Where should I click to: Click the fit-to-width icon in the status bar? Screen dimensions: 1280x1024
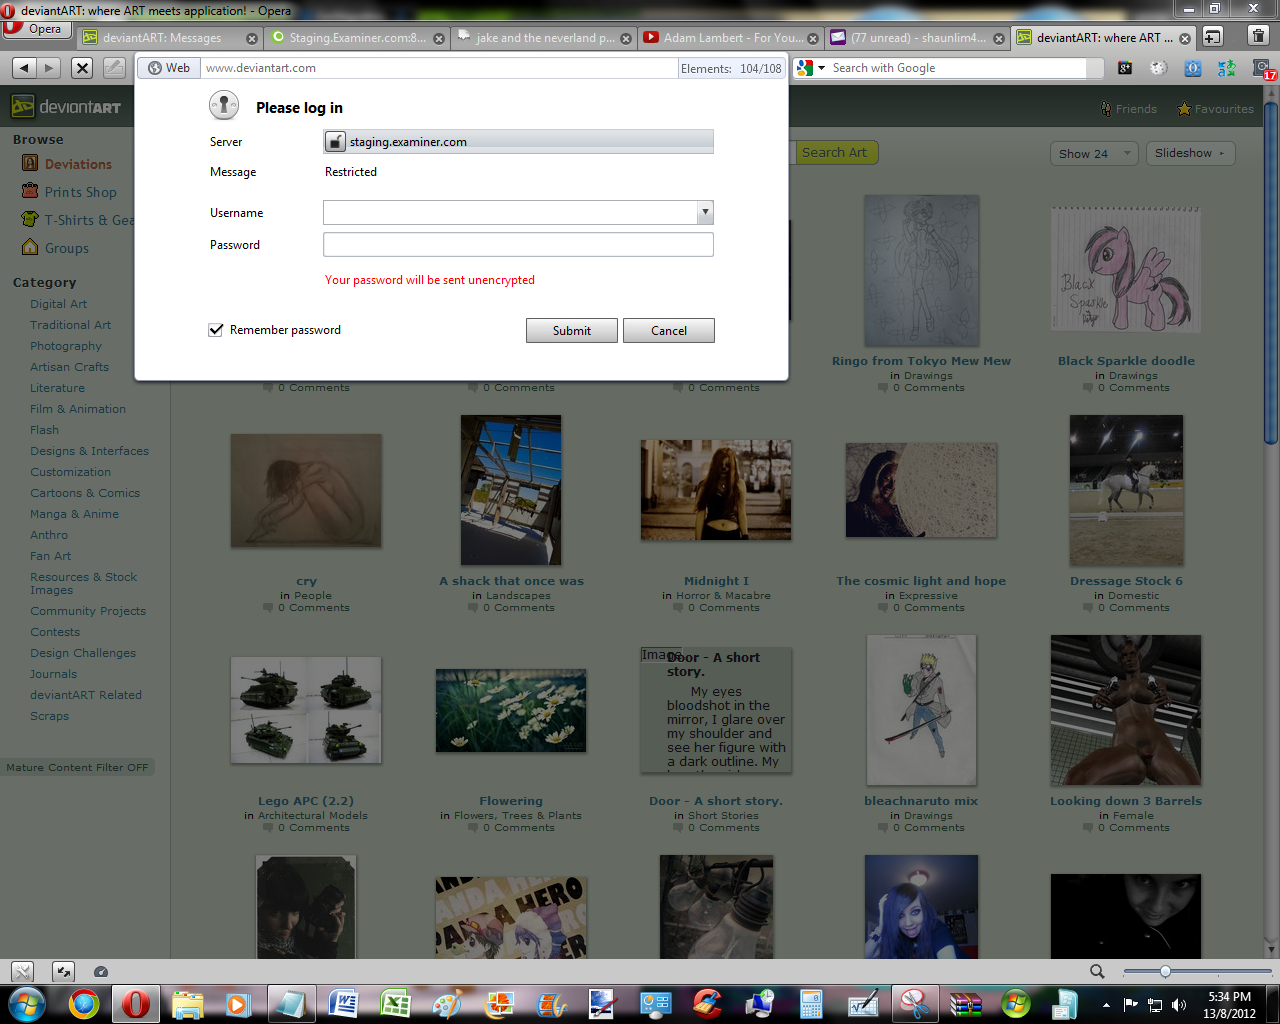click(x=63, y=971)
